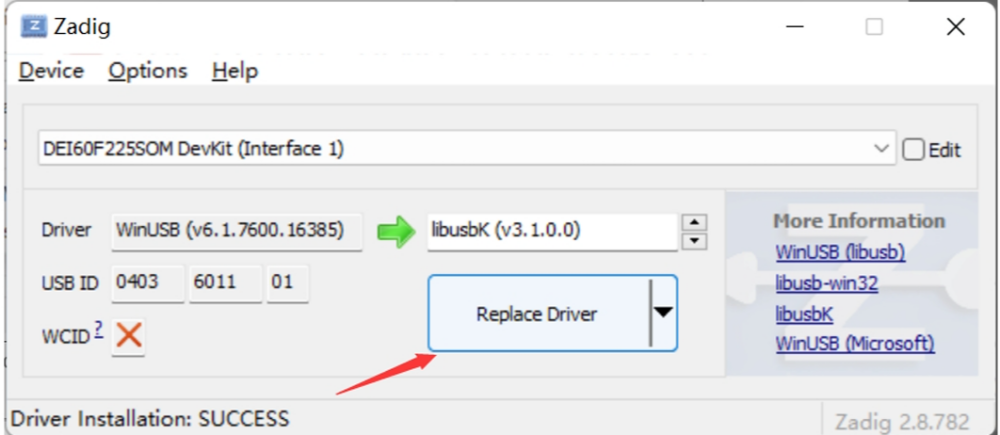Close the Zadig window
Viewport: 1000px width, 435px height.
(955, 27)
